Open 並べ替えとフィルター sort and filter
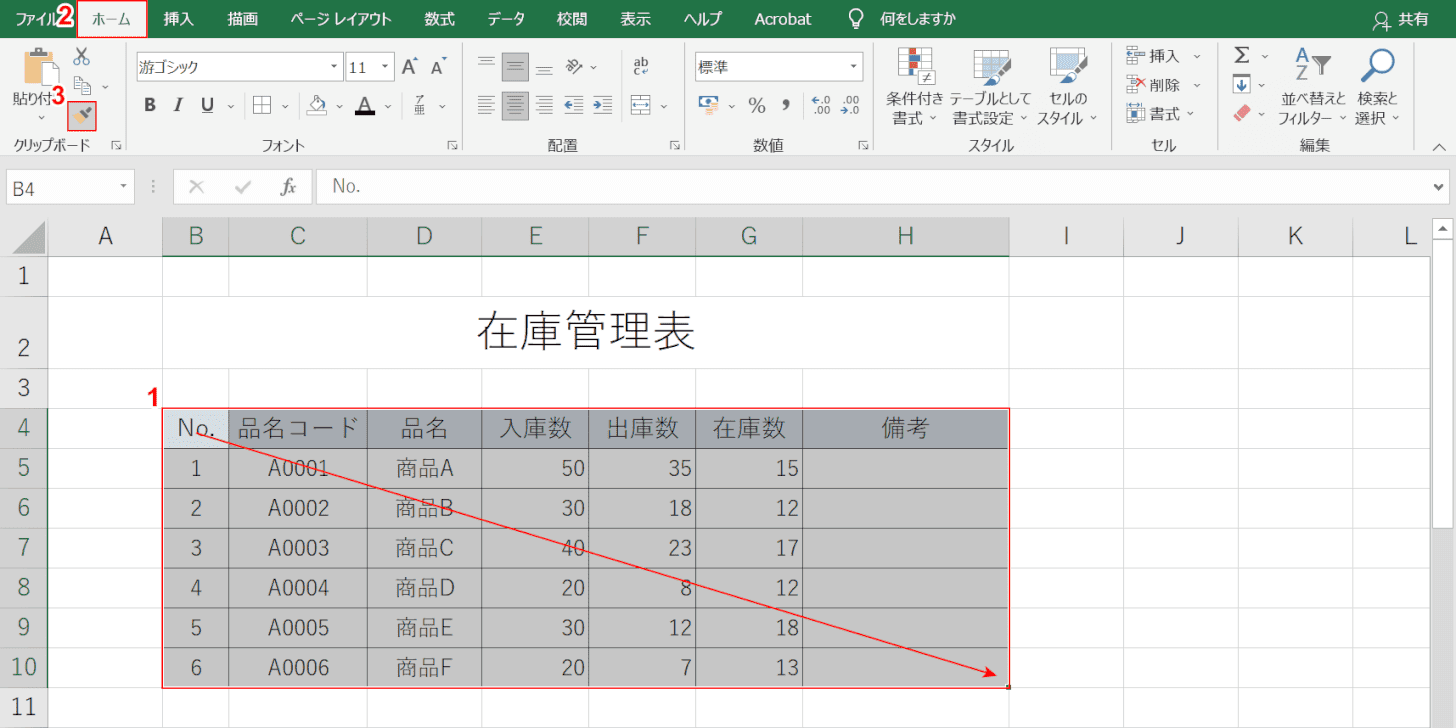The image size is (1456, 728). coord(1314,86)
